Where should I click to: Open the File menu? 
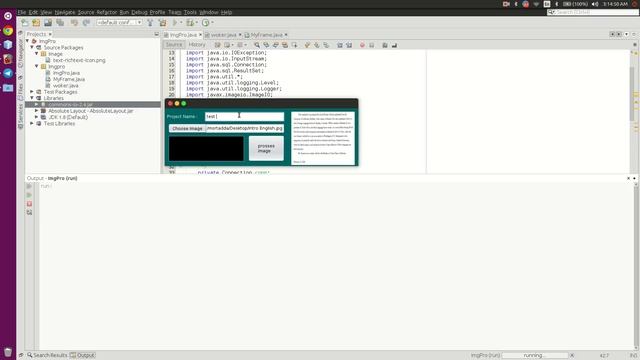pos(22,12)
